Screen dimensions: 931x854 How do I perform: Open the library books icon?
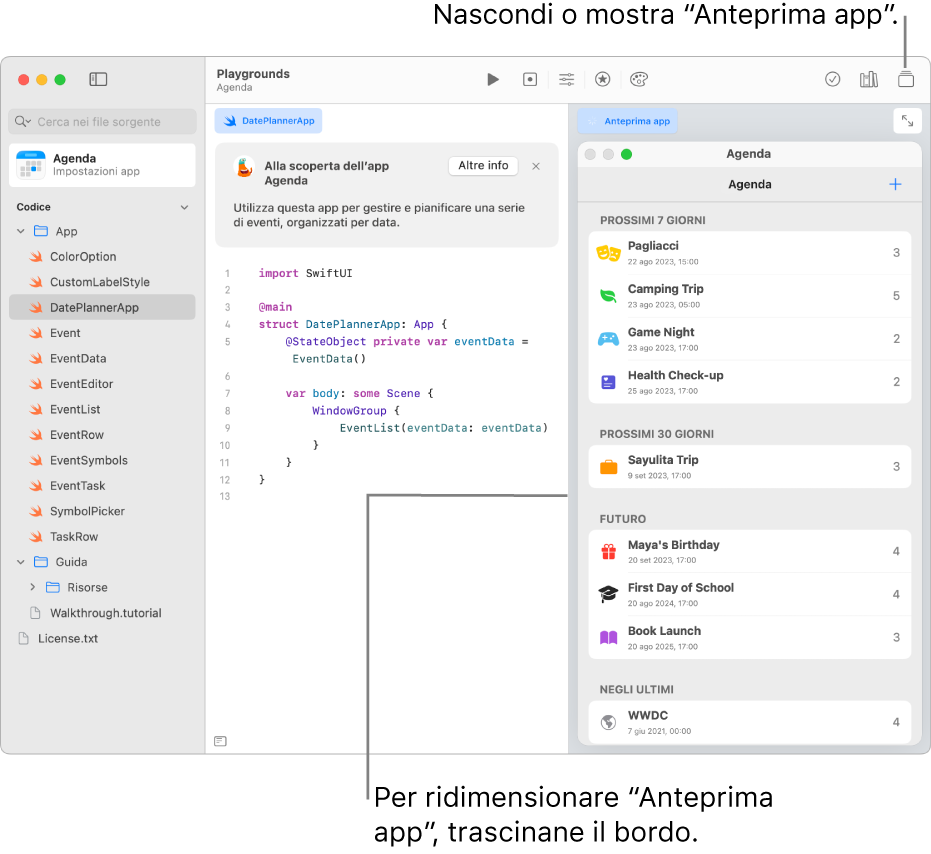click(869, 79)
